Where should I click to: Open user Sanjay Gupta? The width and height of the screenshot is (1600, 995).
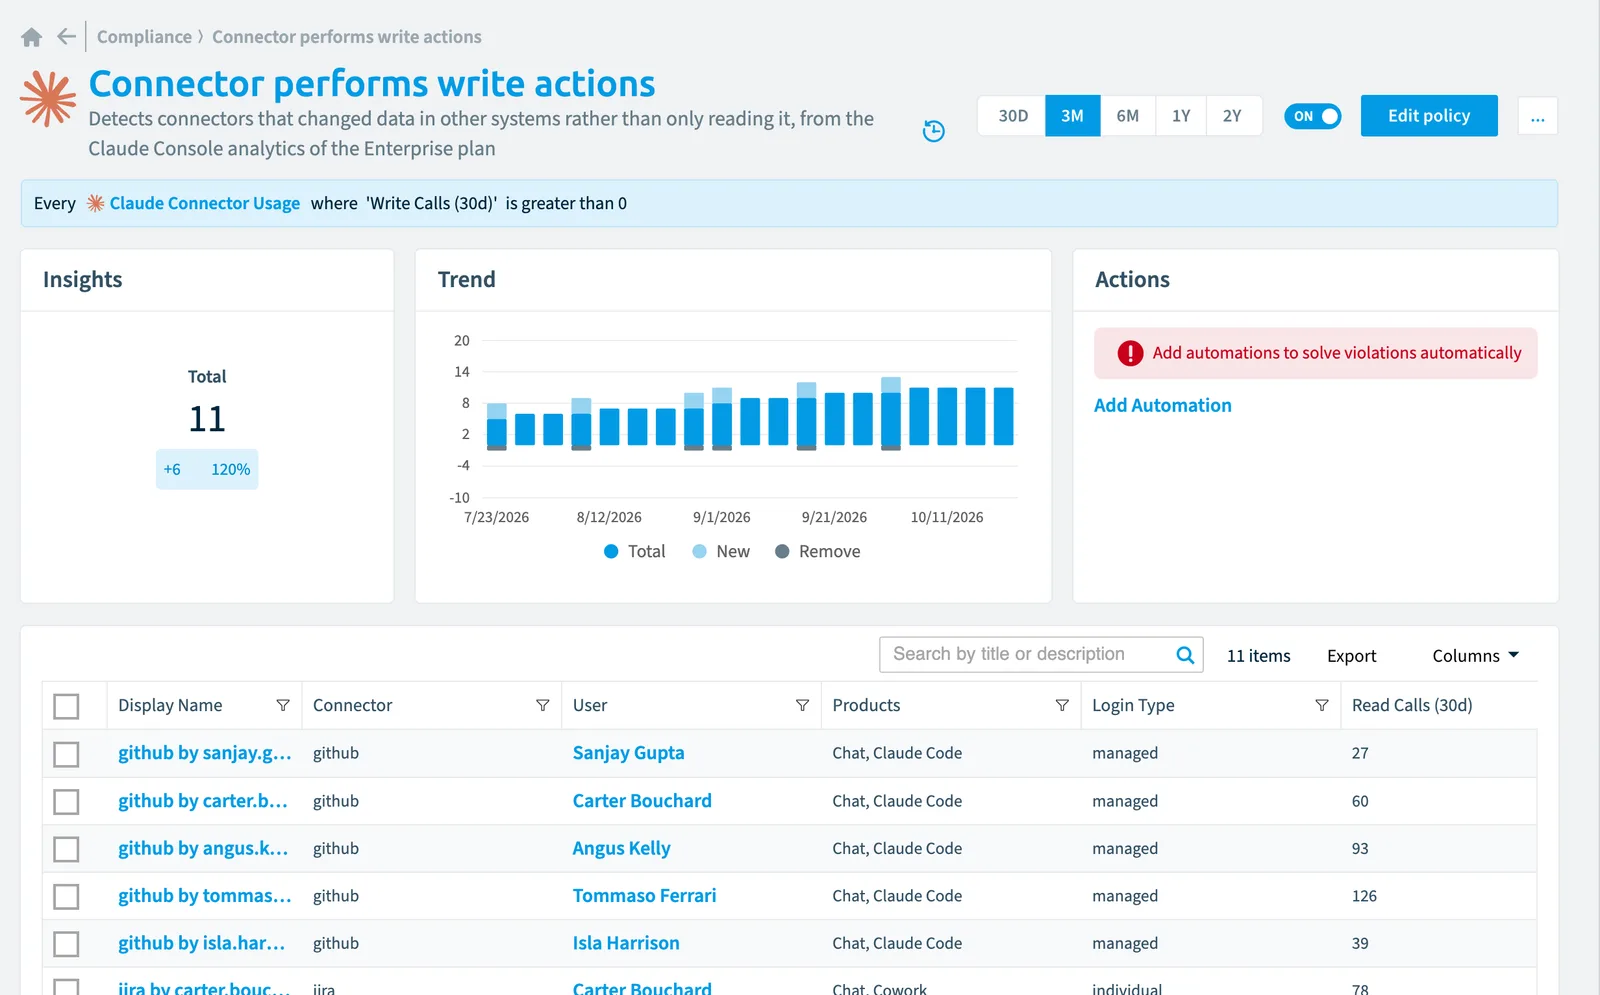[628, 753]
